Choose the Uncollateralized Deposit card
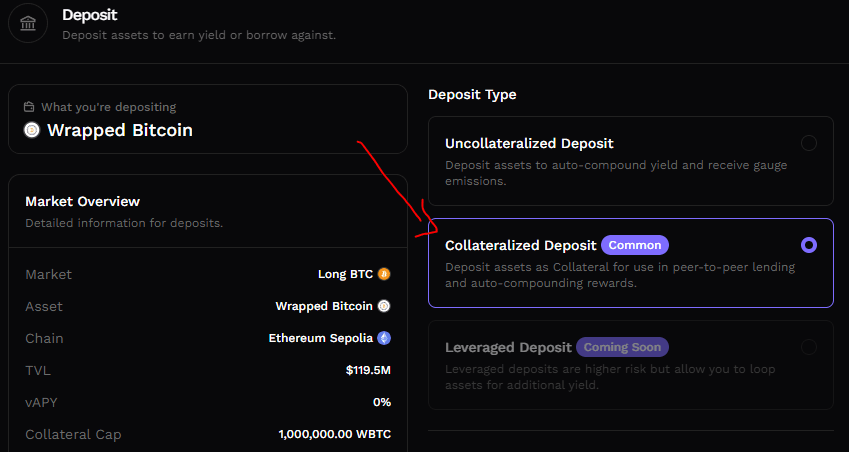849x452 pixels. (631, 161)
